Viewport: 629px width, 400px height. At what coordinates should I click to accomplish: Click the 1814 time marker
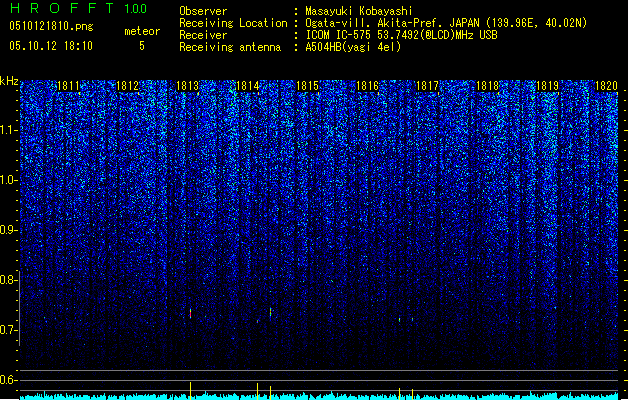(248, 86)
